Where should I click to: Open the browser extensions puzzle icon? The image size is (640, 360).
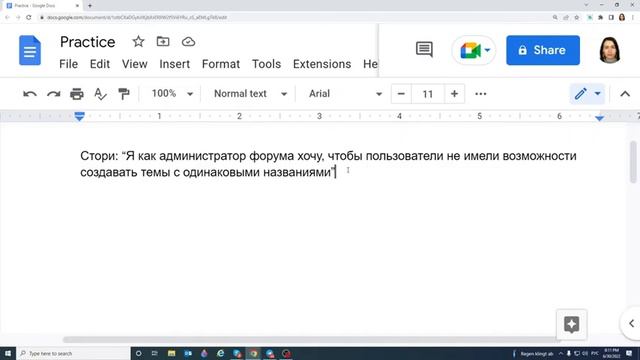pos(600,18)
